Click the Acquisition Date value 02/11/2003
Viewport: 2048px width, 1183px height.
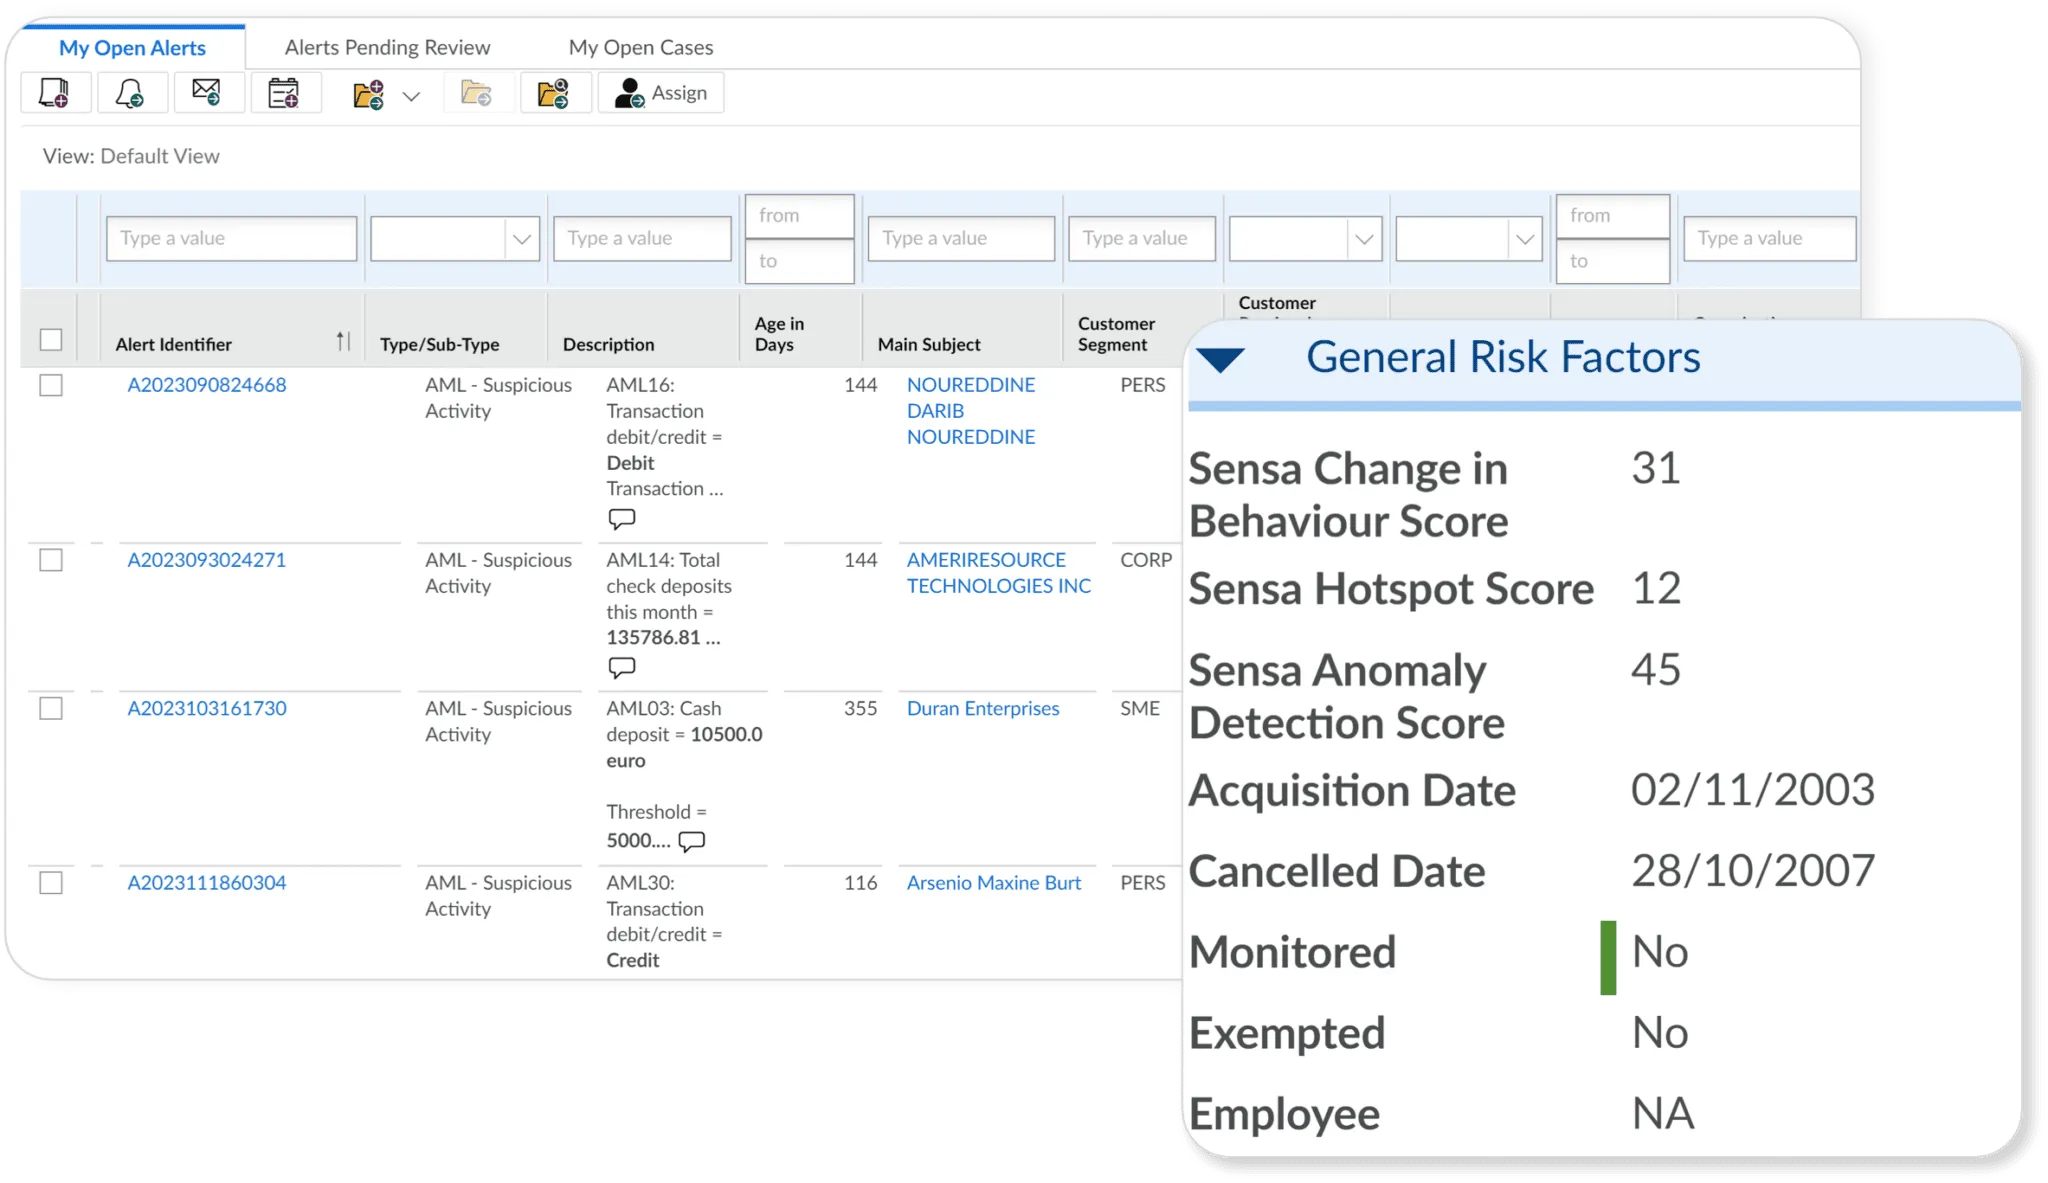(1753, 790)
